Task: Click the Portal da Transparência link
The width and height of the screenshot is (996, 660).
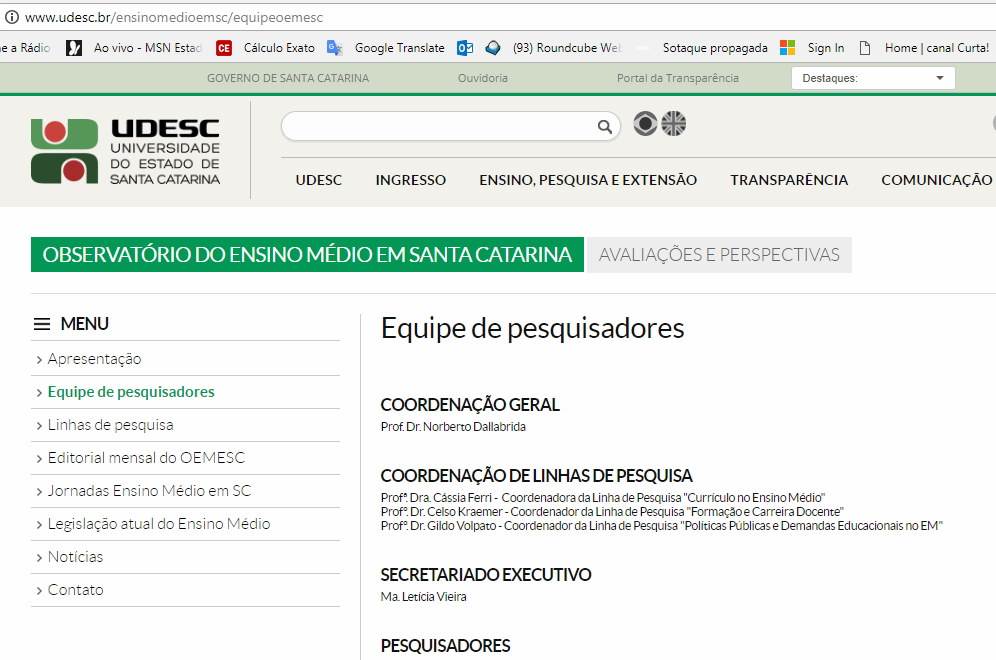Action: coord(678,78)
